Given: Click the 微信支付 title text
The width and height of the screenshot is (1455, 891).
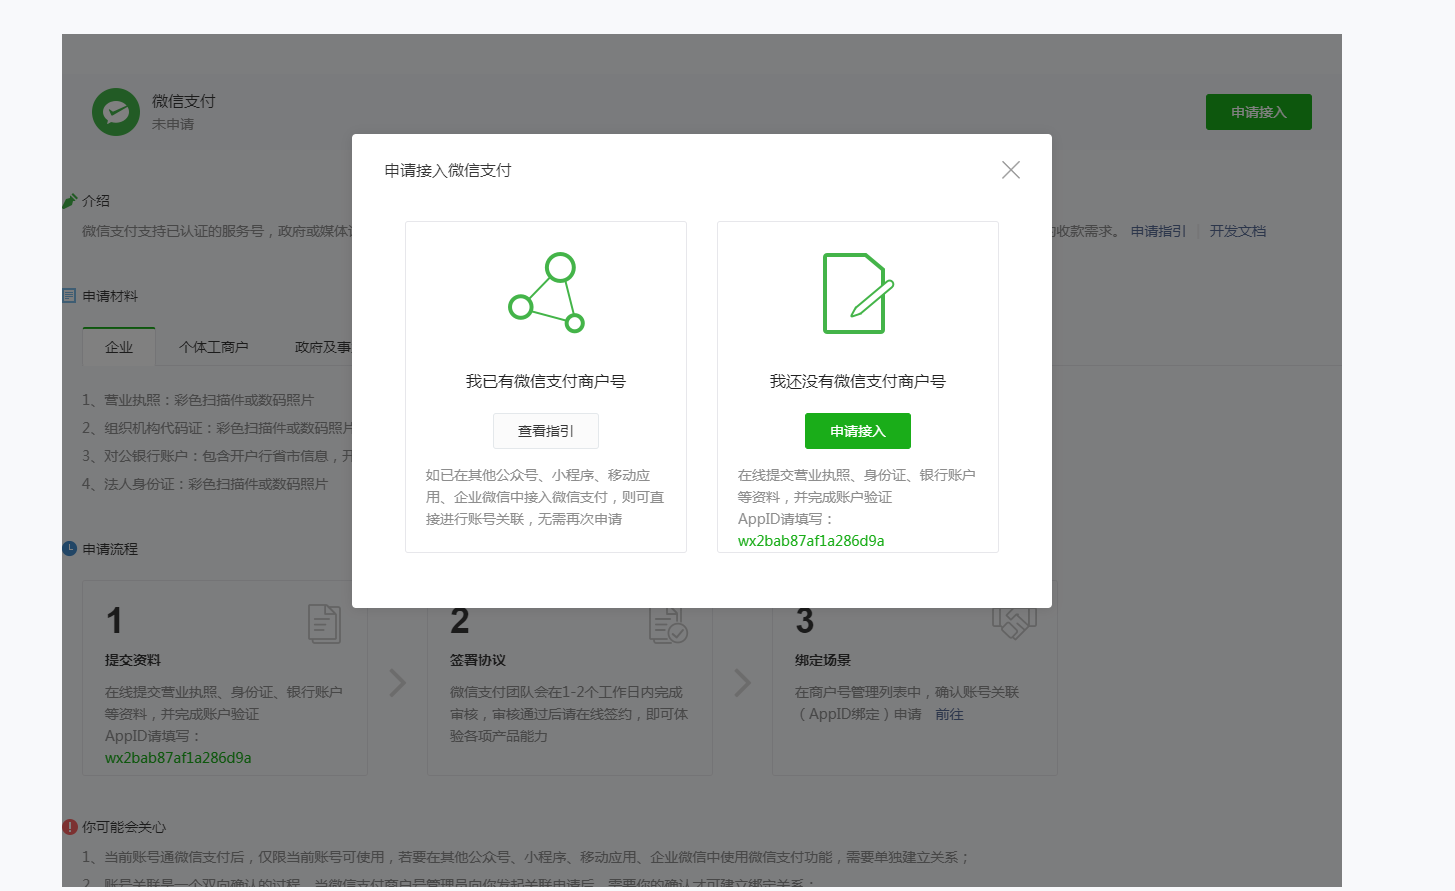Looking at the screenshot, I should (x=184, y=101).
